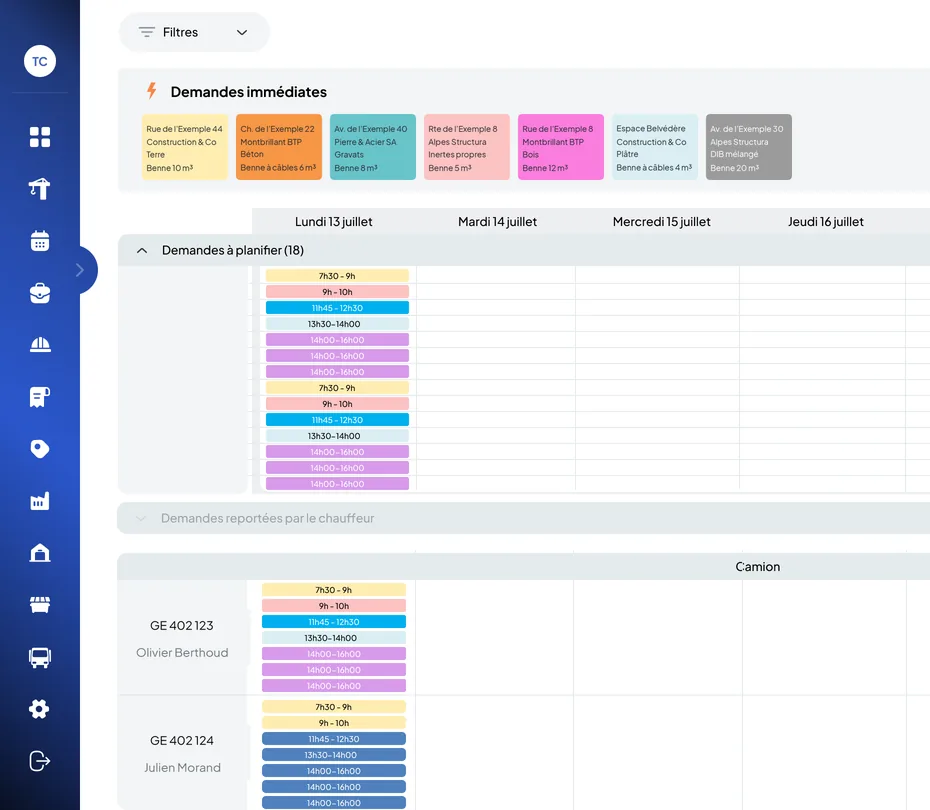The image size is (930, 810).
Task: Click driver name Olivier Berthoud
Action: pyautogui.click(x=182, y=653)
